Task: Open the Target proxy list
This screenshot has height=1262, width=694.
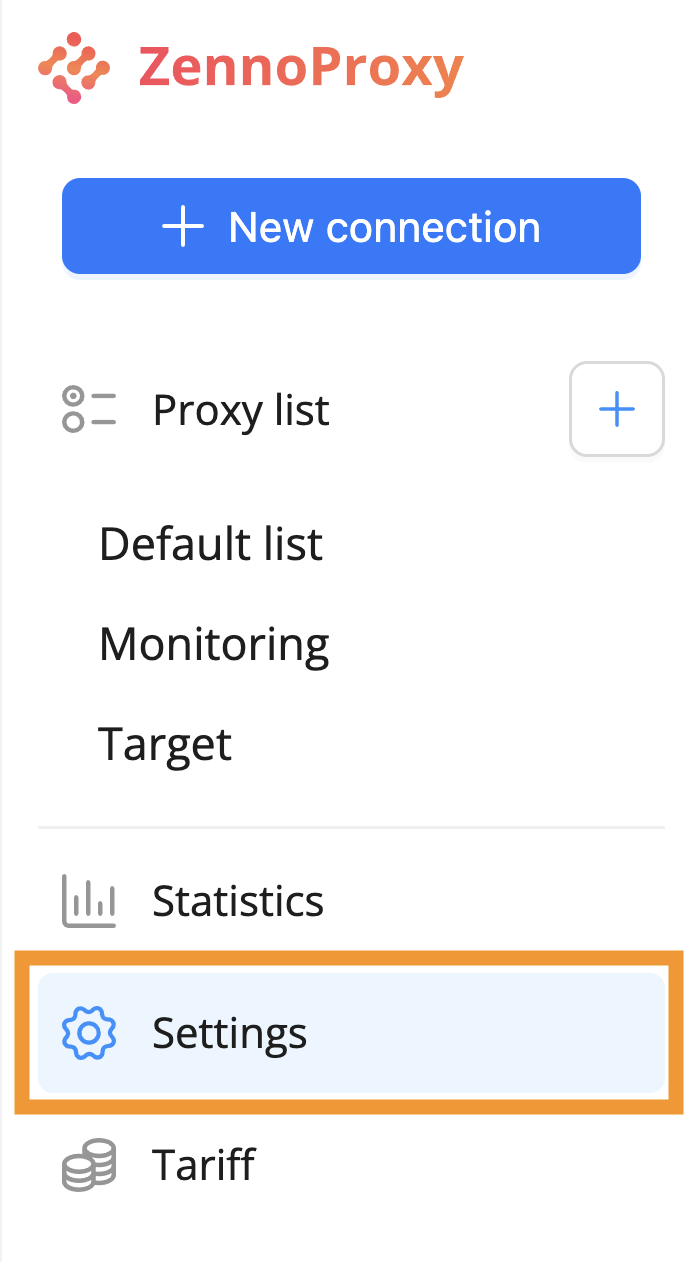Action: tap(165, 744)
